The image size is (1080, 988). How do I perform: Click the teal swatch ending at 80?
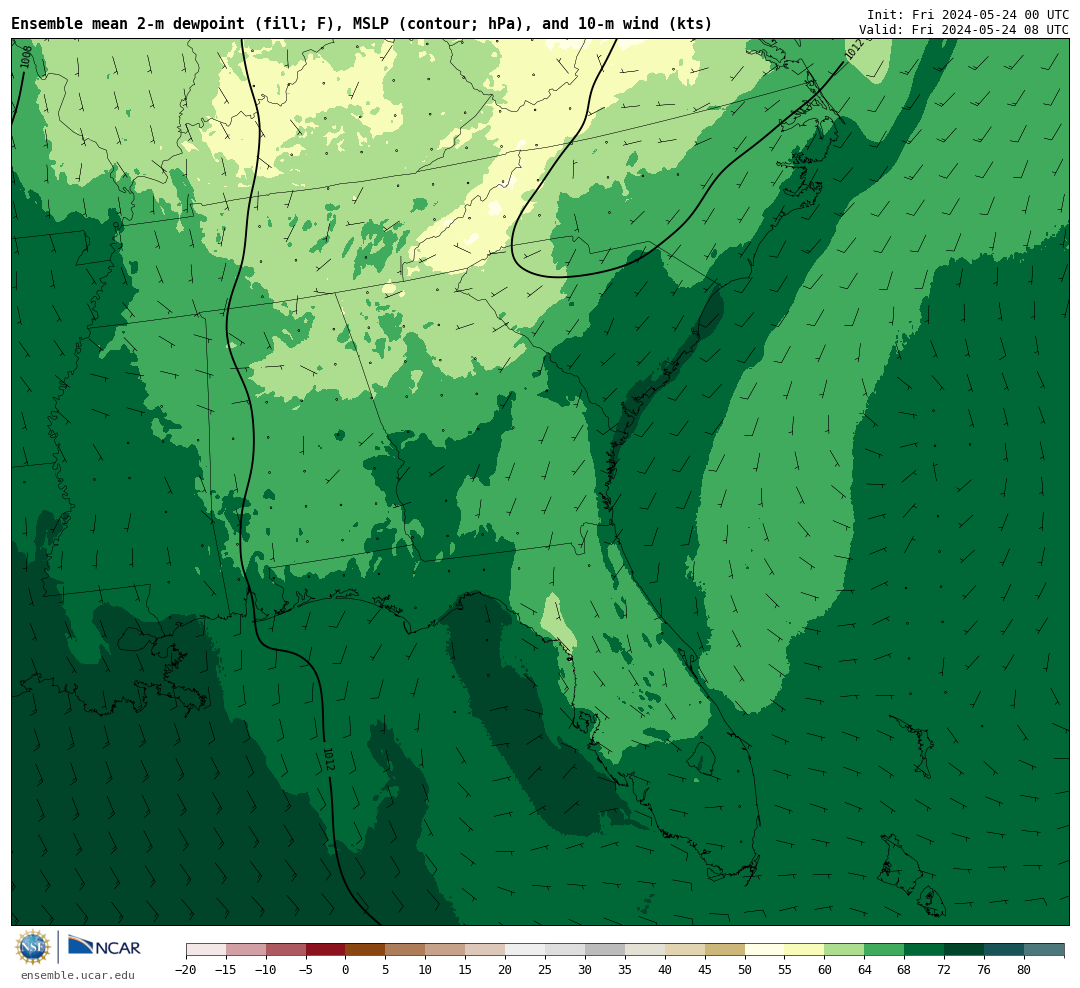[x=1004, y=950]
